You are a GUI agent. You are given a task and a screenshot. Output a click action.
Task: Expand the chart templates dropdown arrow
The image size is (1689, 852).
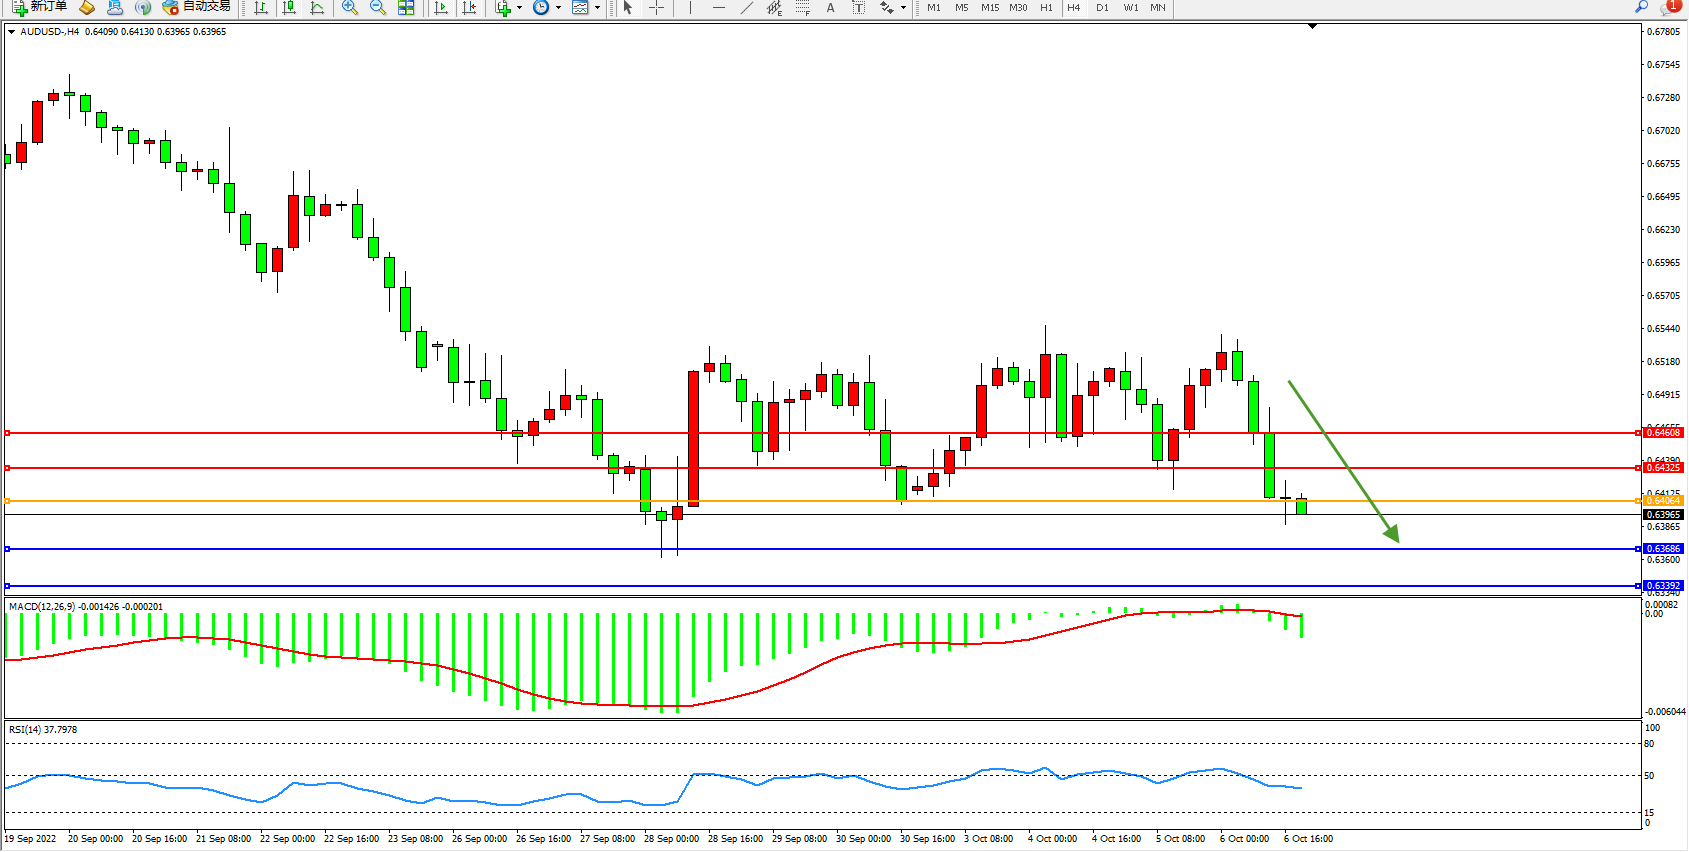click(598, 8)
